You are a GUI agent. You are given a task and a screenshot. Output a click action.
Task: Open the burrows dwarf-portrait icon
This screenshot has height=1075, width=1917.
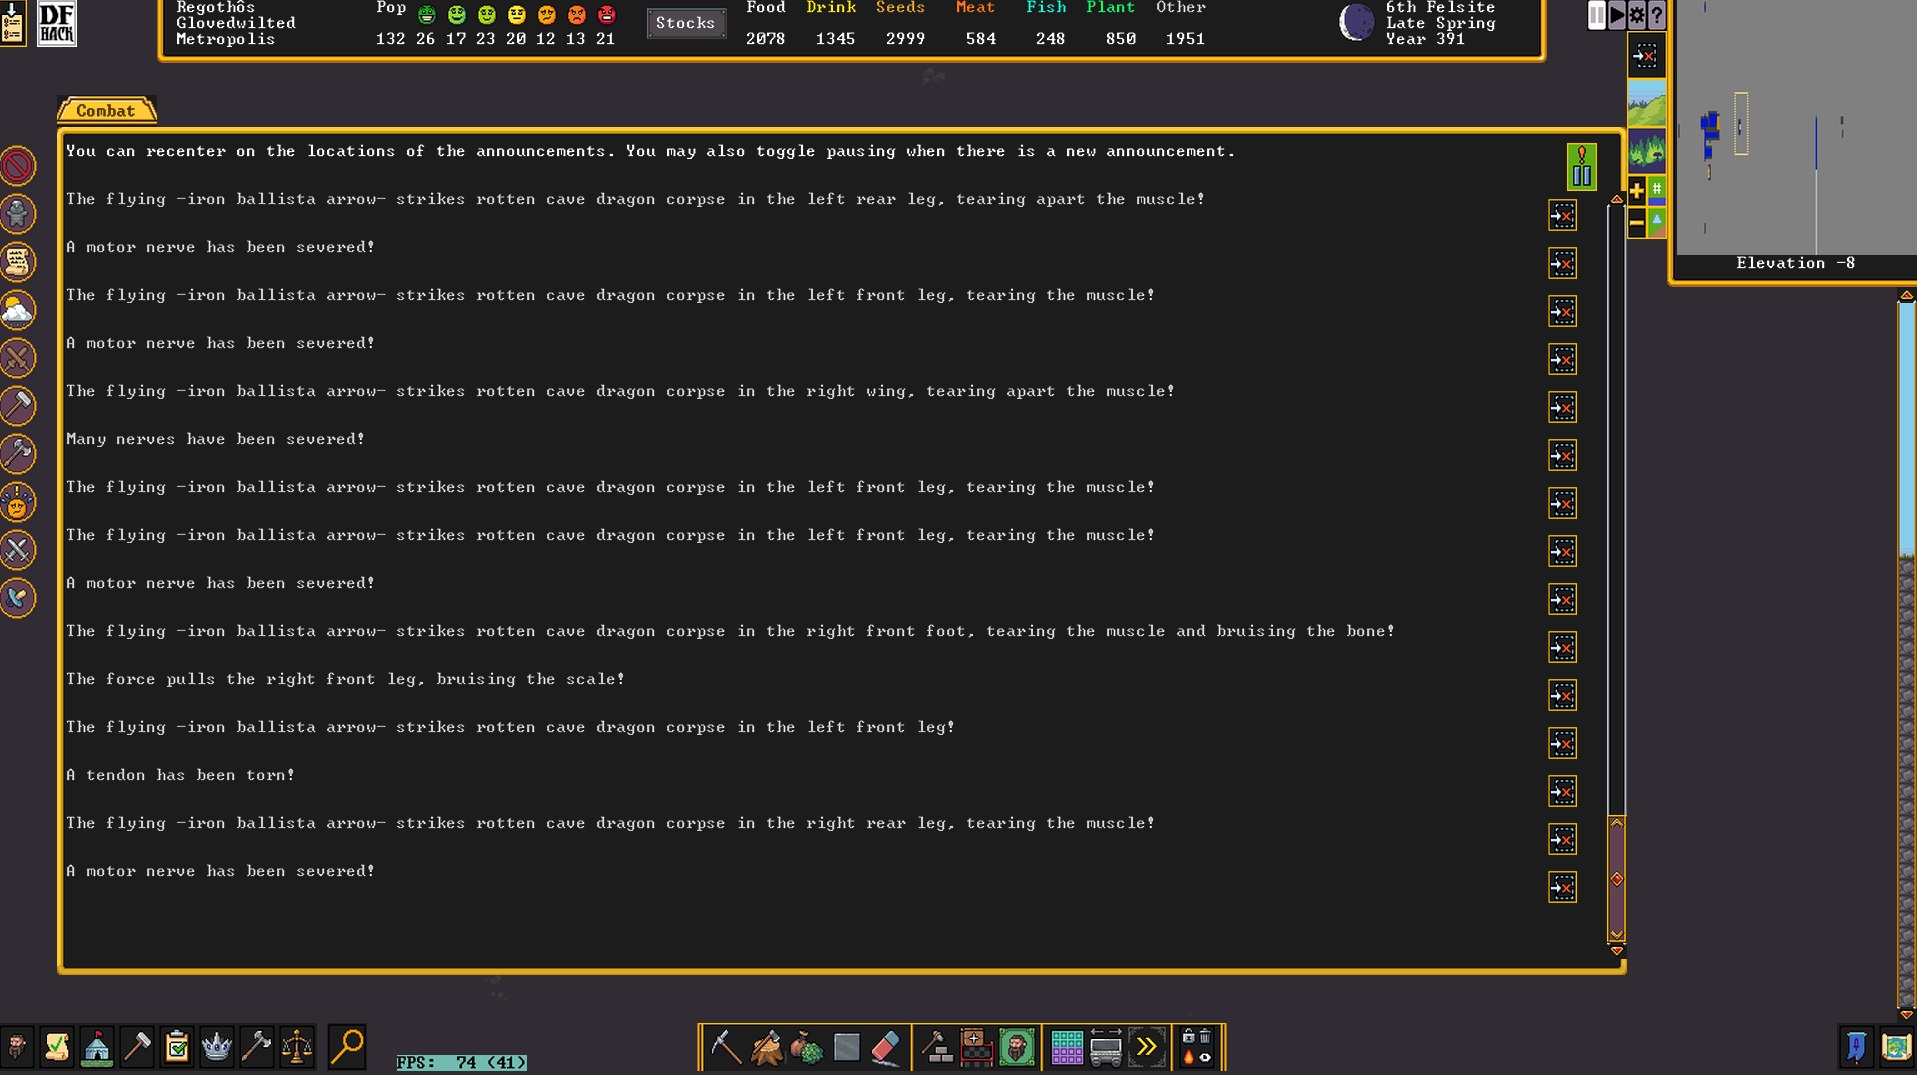(1016, 1047)
